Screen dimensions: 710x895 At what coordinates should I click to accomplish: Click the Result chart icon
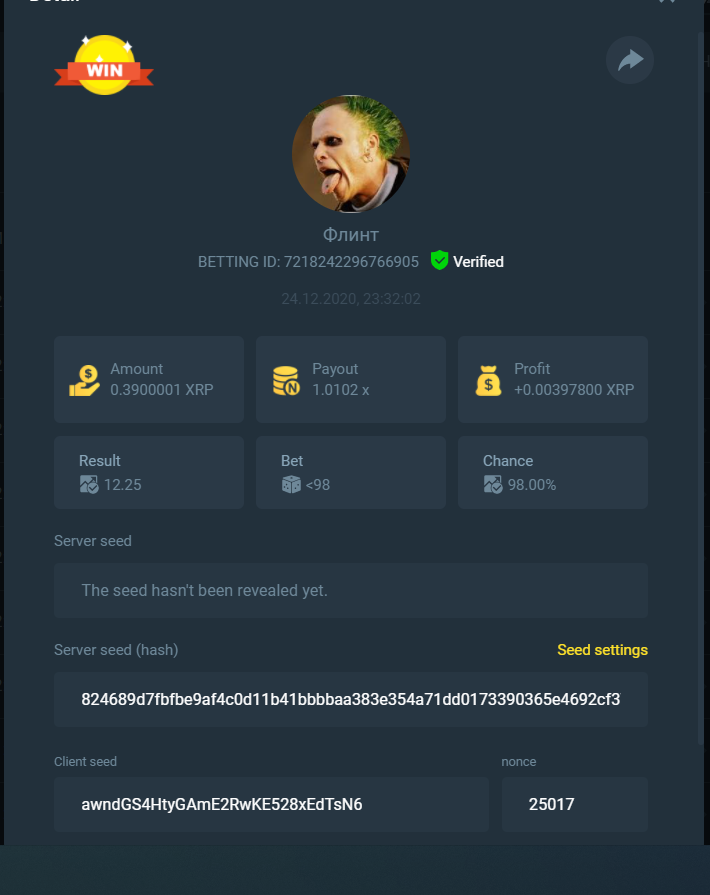click(89, 485)
